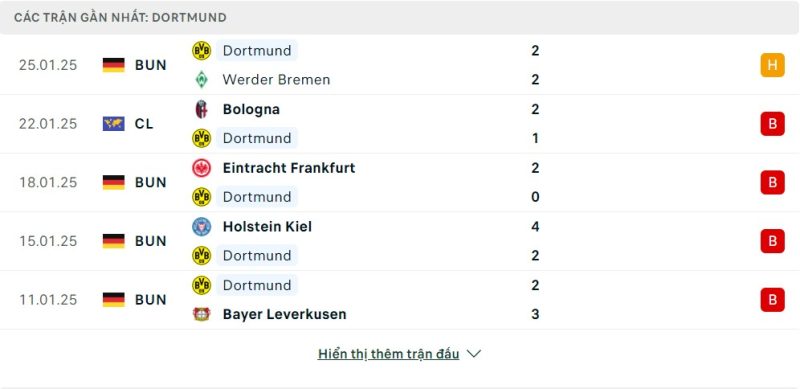Click the Bologna club crest
The width and height of the screenshot is (800, 389).
coord(202,109)
